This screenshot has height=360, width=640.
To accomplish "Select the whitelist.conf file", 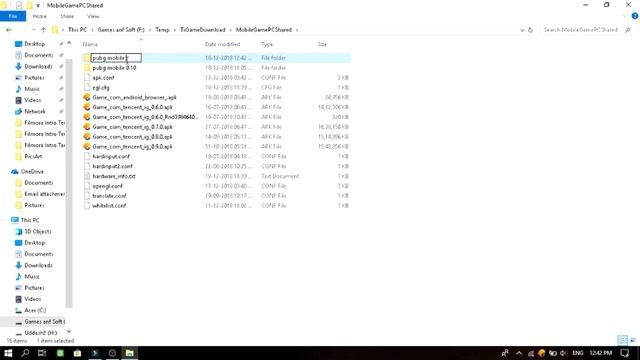I will click(x=109, y=205).
